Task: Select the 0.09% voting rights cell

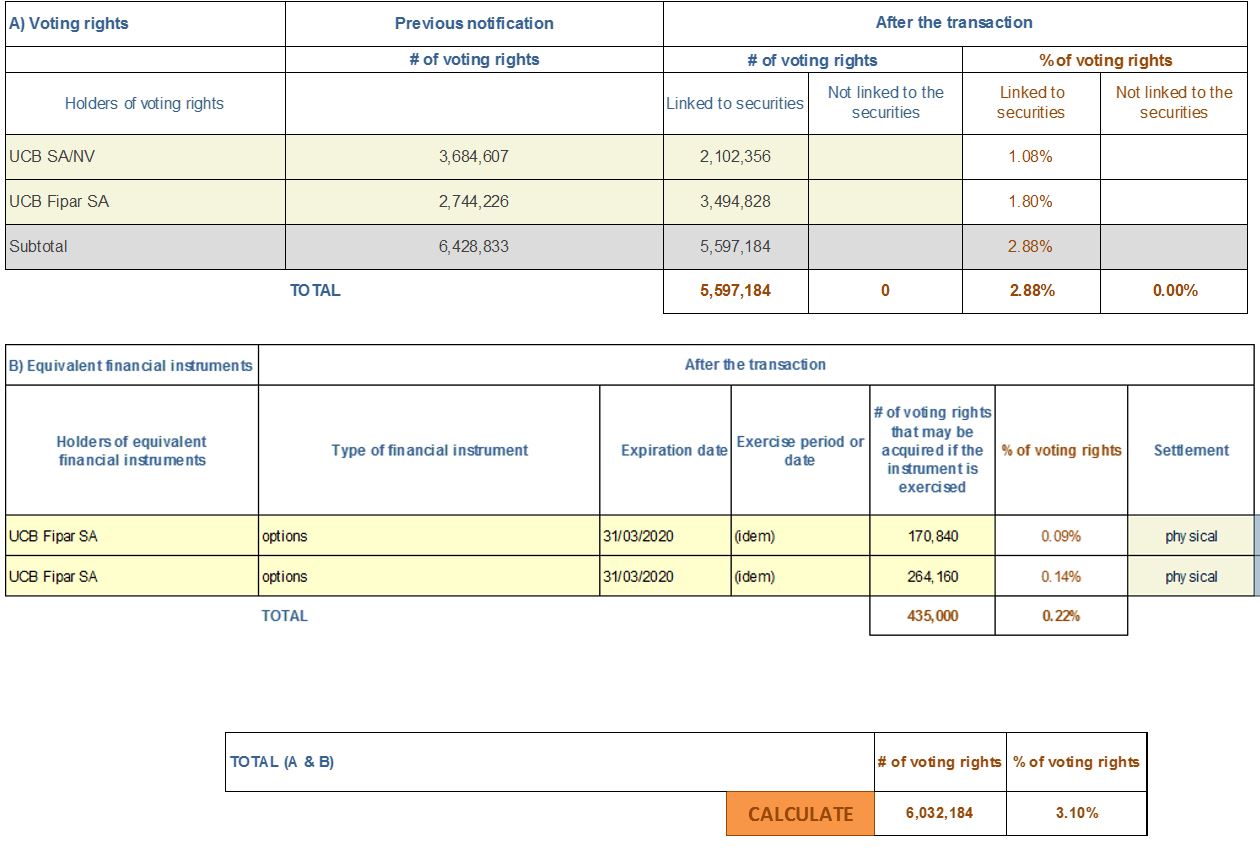Action: (1061, 536)
